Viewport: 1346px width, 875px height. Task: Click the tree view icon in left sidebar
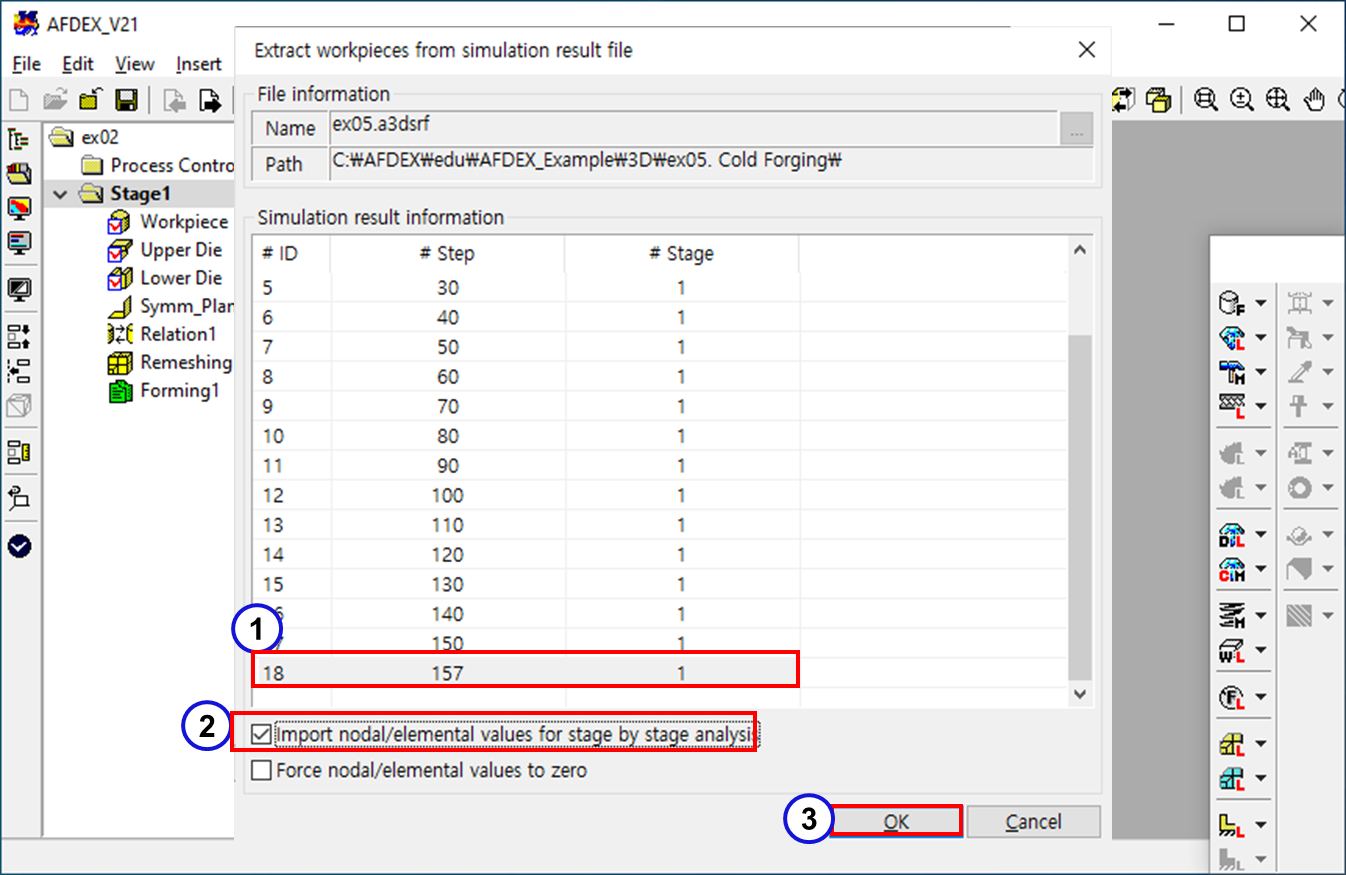coord(19,139)
